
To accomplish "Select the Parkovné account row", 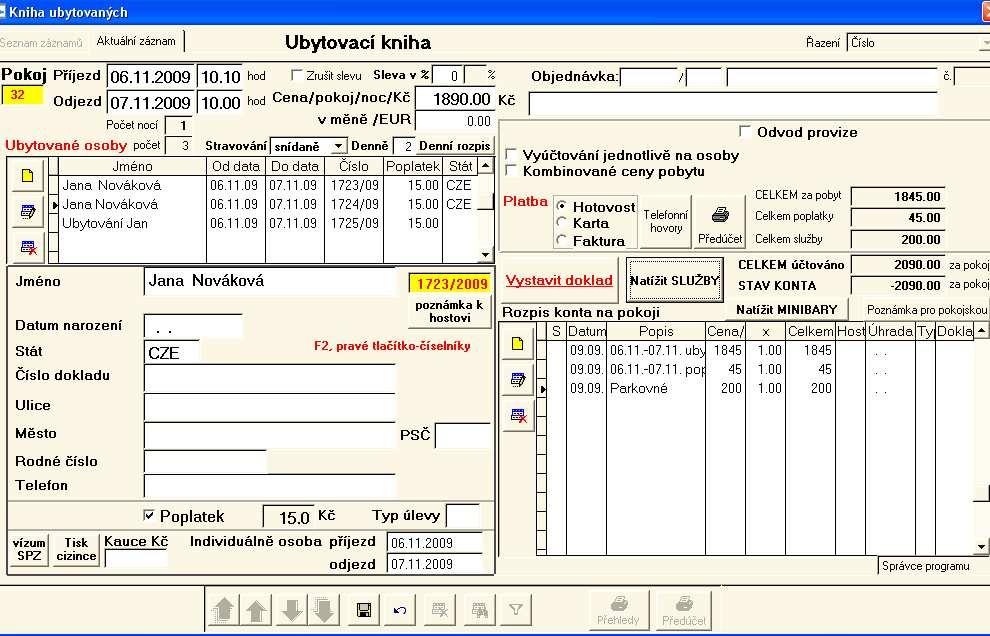I will (761, 388).
